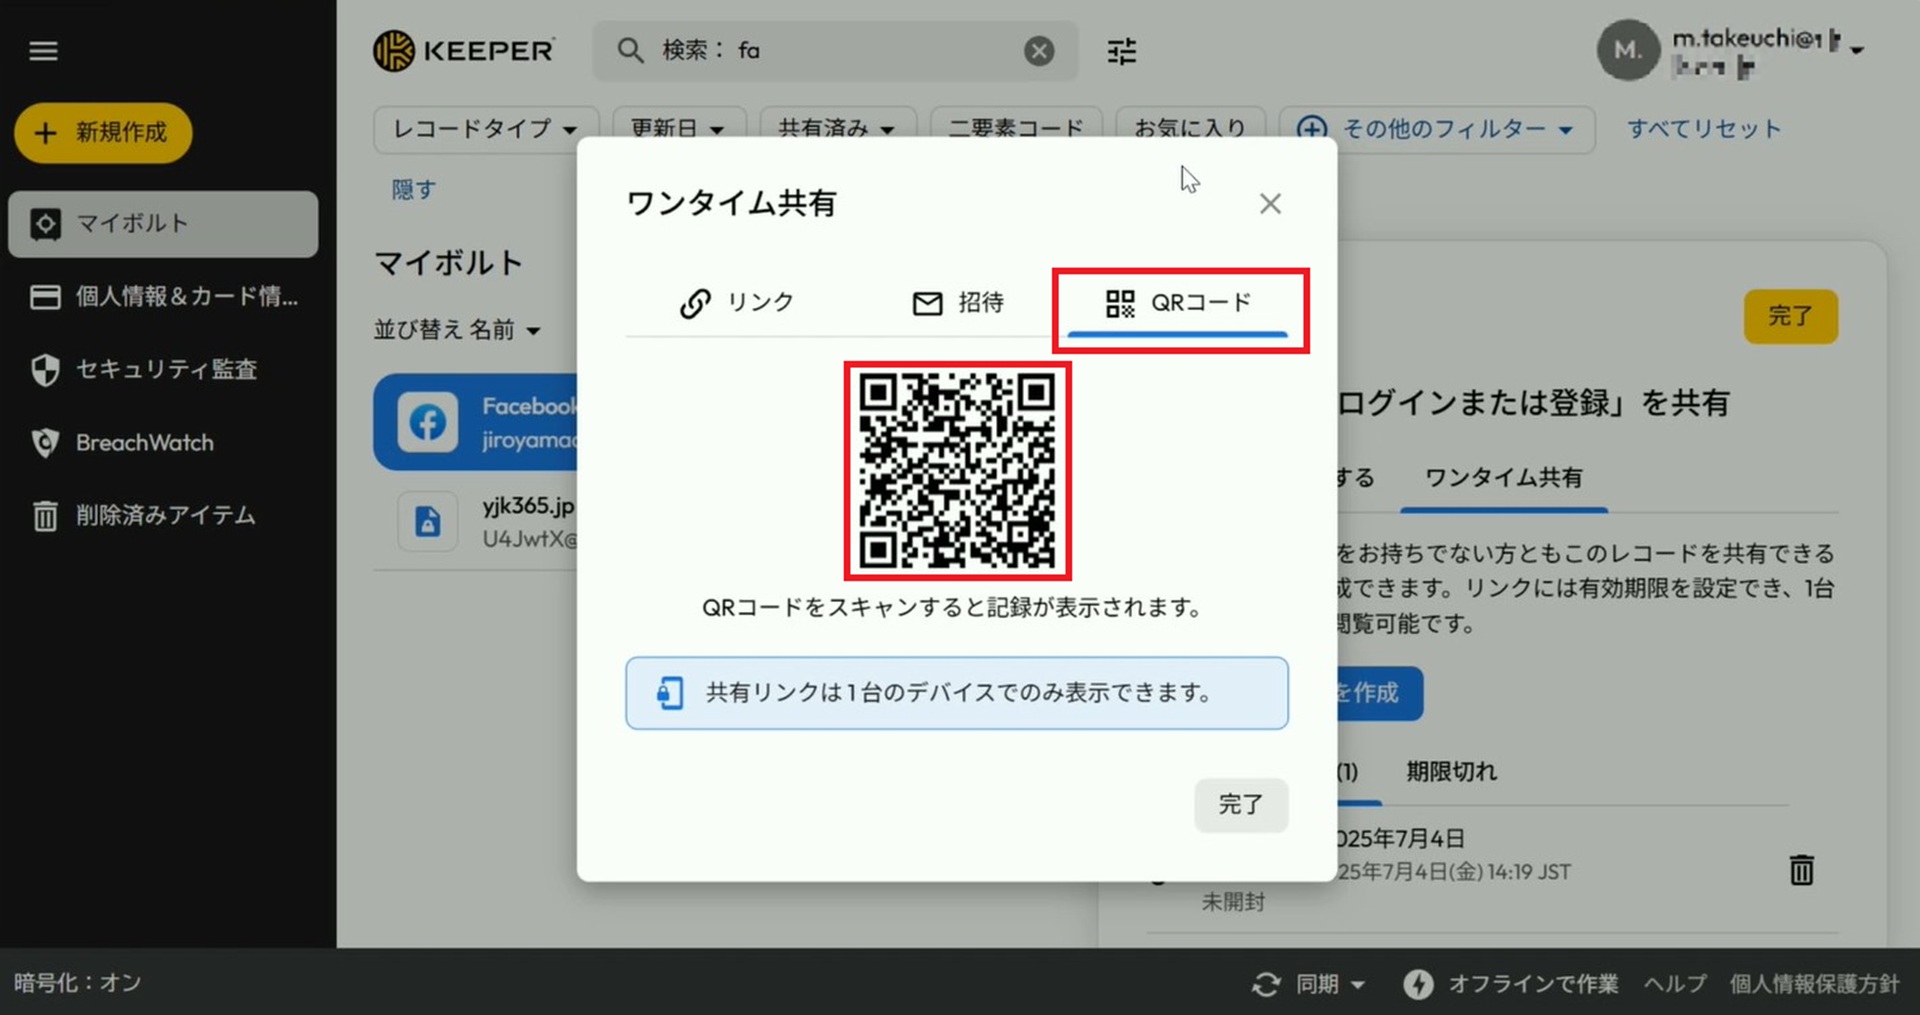The width and height of the screenshot is (1920, 1015).
Task: Open the search filter settings icon
Action: click(1122, 51)
